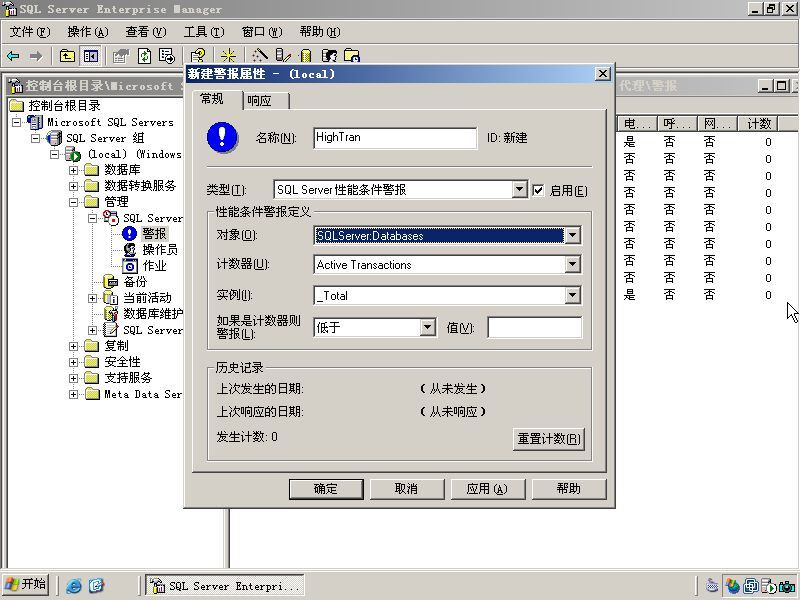This screenshot has width=800, height=600.
Task: Open the 操作 menu
Action: pyautogui.click(x=88, y=32)
